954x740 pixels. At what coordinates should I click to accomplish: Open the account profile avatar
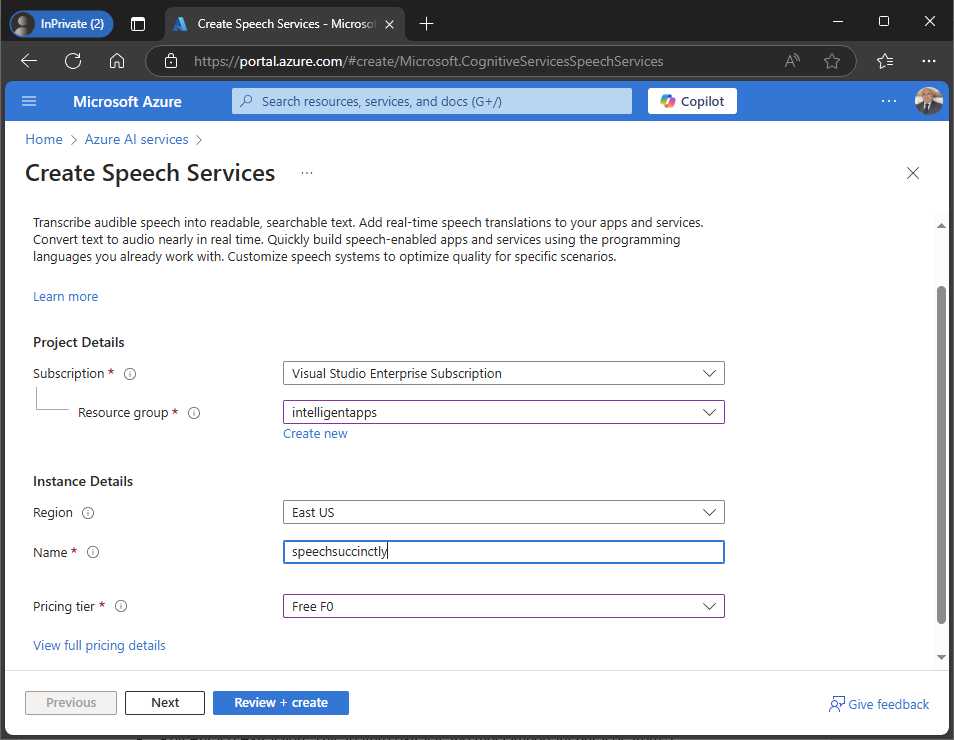pyautogui.click(x=928, y=101)
